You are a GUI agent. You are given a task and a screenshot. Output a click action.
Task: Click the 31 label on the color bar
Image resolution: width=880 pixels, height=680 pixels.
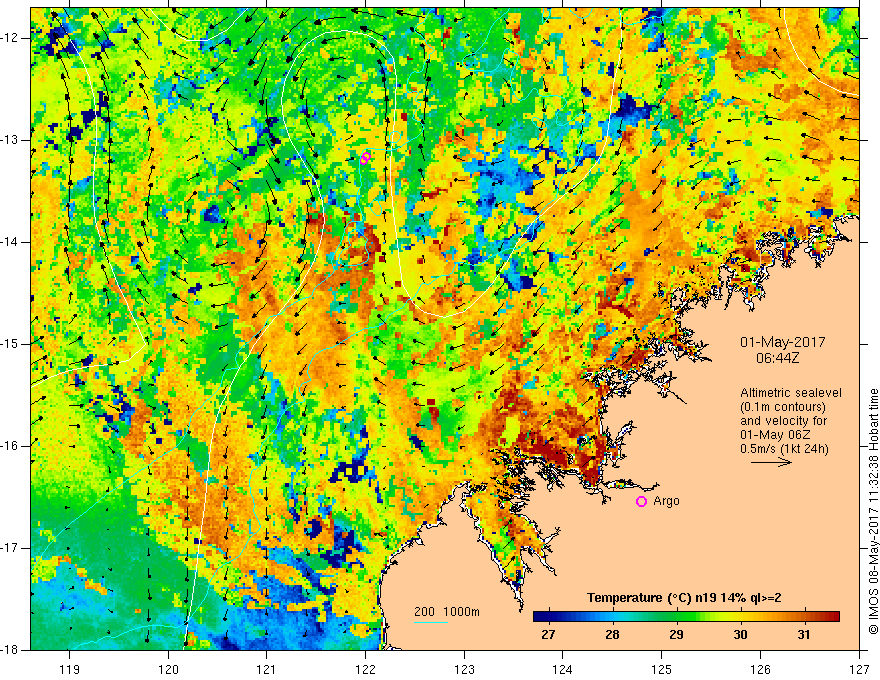(x=804, y=635)
